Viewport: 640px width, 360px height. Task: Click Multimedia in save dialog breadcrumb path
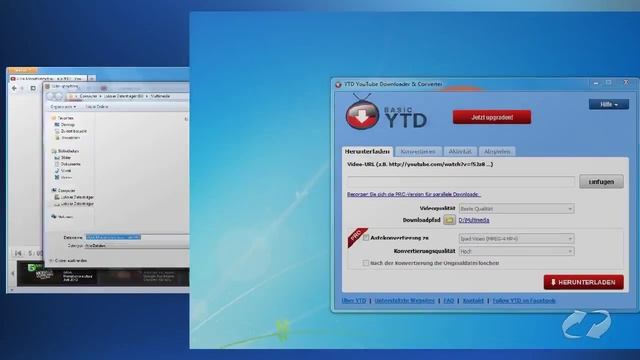(160, 96)
